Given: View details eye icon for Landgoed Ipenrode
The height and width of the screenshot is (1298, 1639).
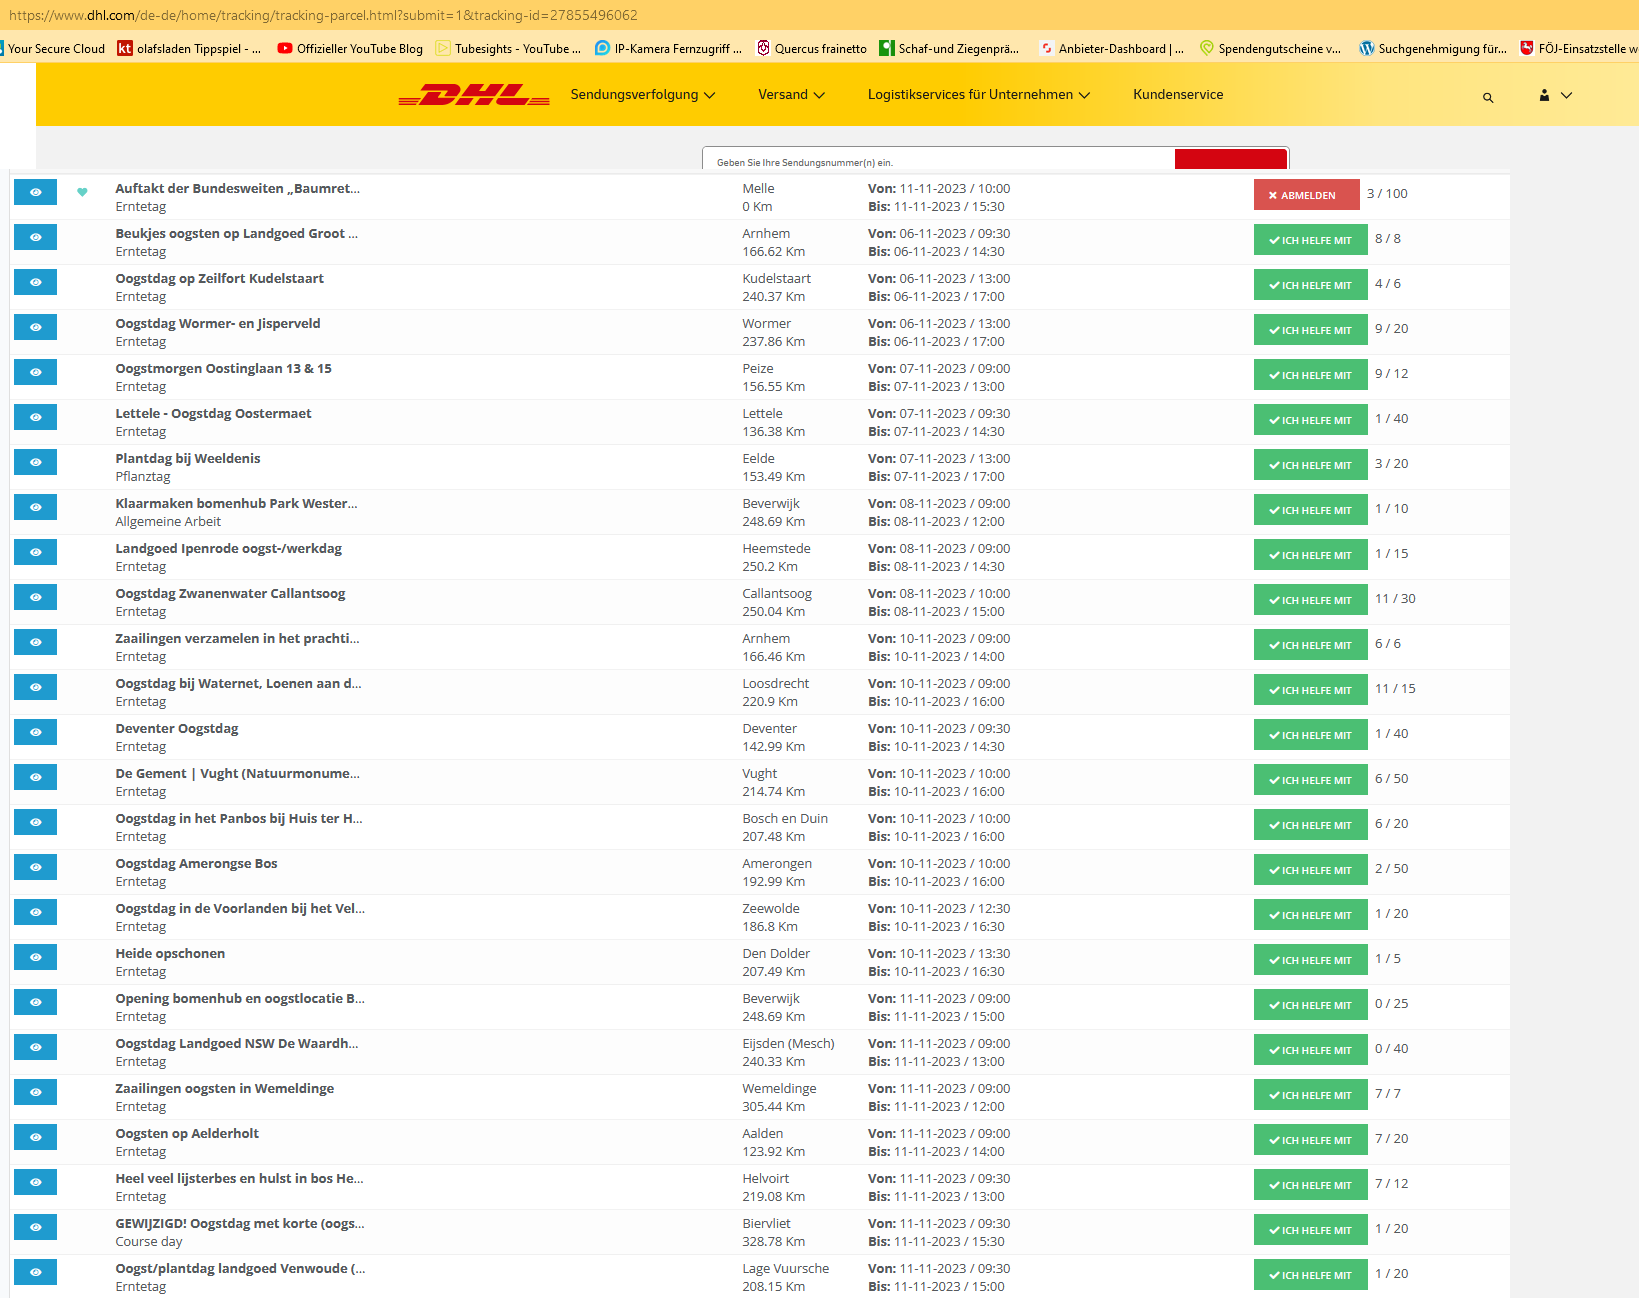Looking at the screenshot, I should pyautogui.click(x=35, y=552).
